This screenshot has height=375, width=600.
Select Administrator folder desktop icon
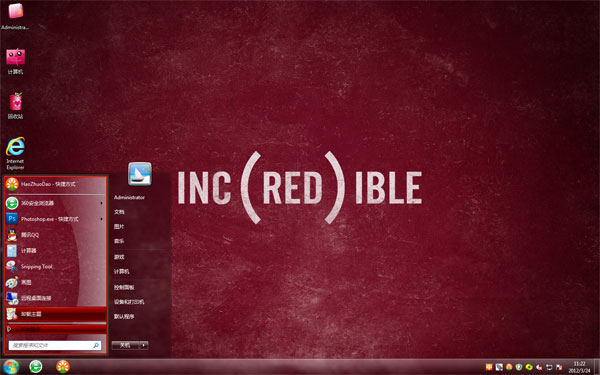(15, 16)
